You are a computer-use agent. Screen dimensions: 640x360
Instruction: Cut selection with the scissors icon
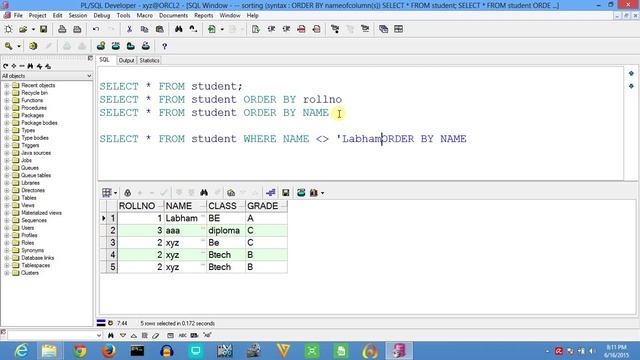click(129, 29)
